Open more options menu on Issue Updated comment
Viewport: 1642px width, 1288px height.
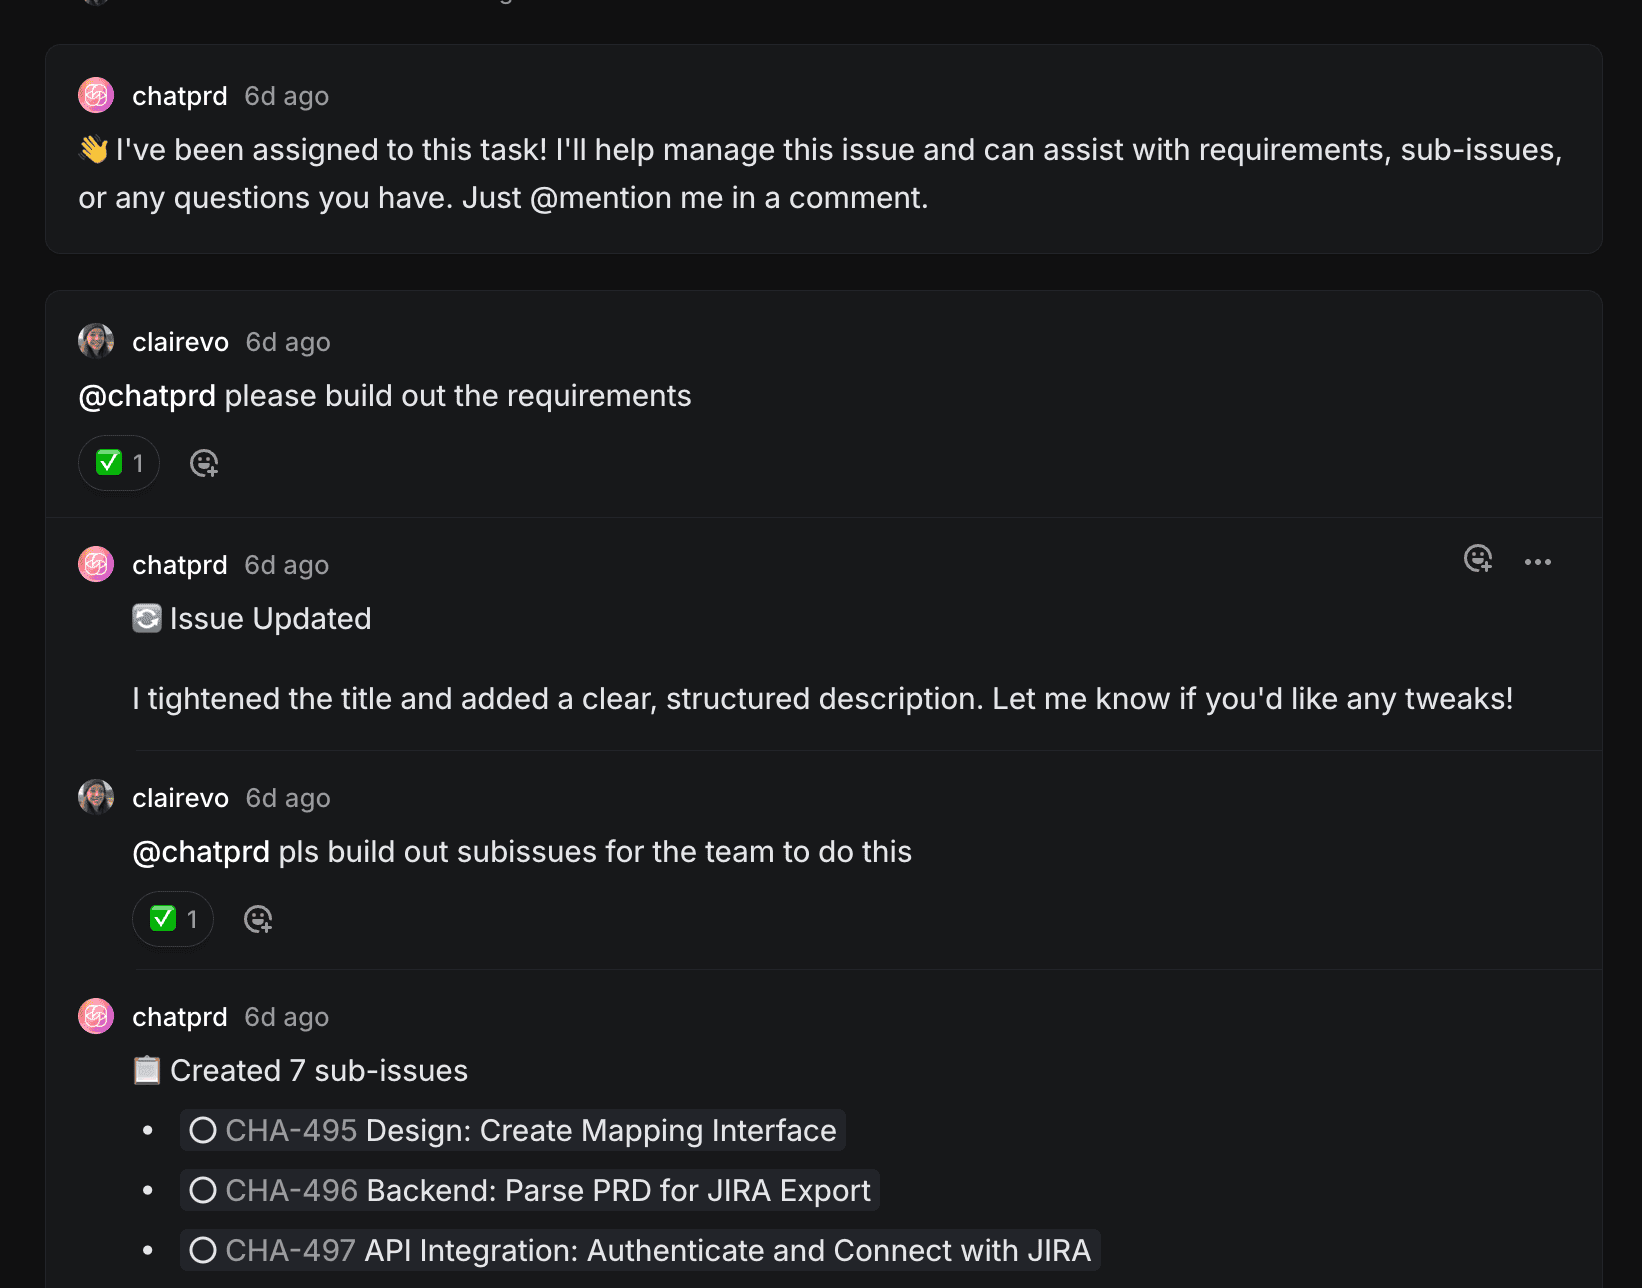click(1537, 562)
